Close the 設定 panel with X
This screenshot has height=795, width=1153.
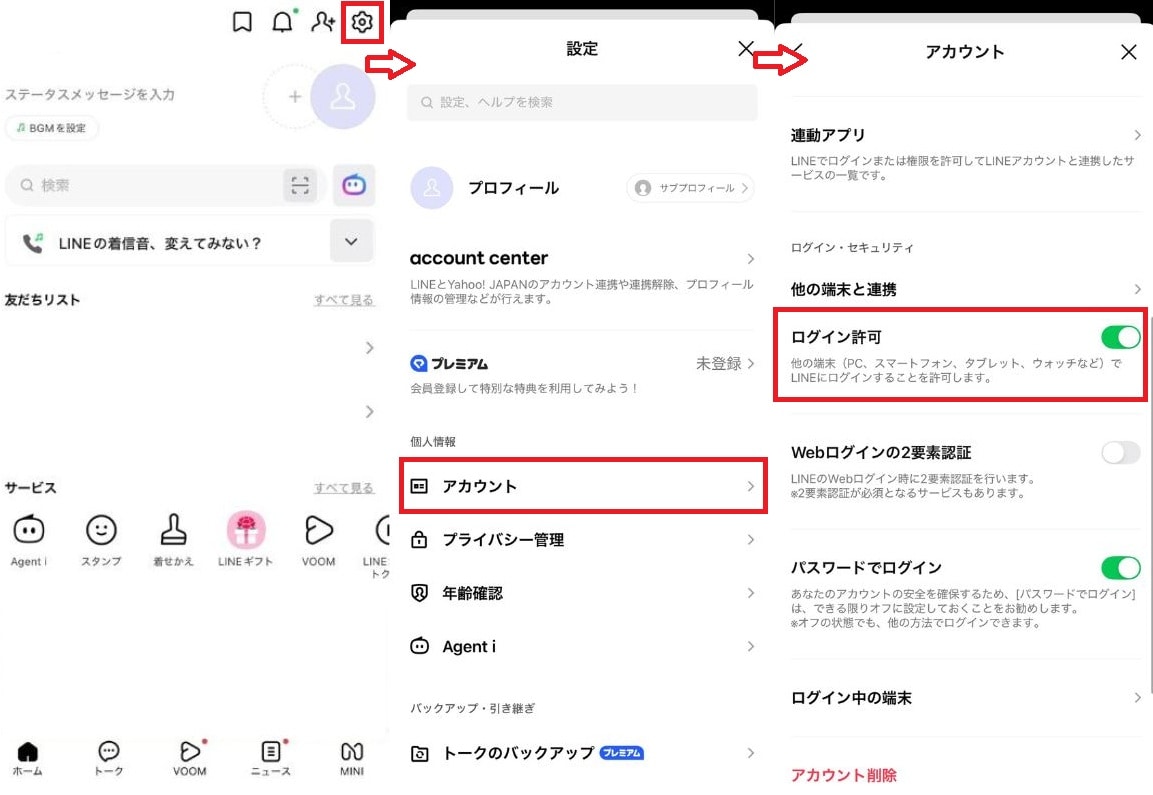click(x=746, y=49)
